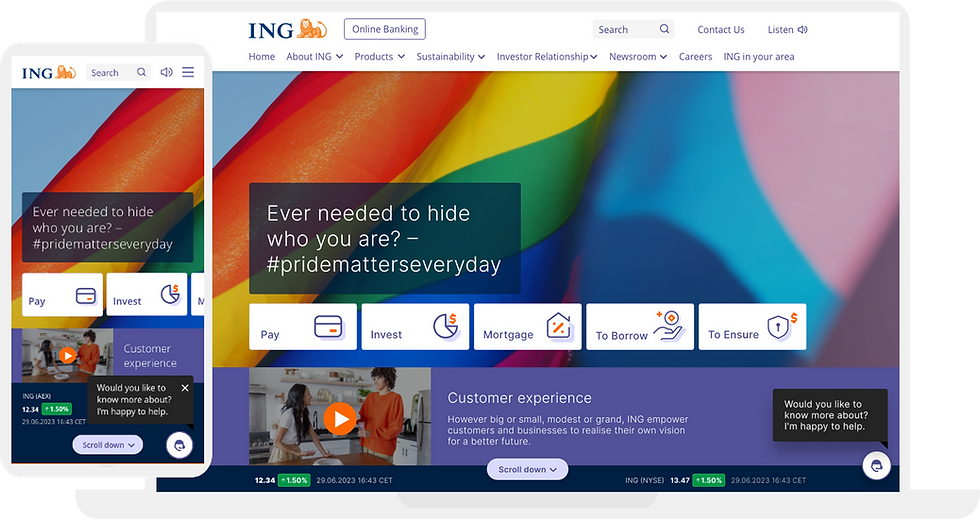Click the Online Banking button
This screenshot has width=980, height=520.
click(x=385, y=29)
